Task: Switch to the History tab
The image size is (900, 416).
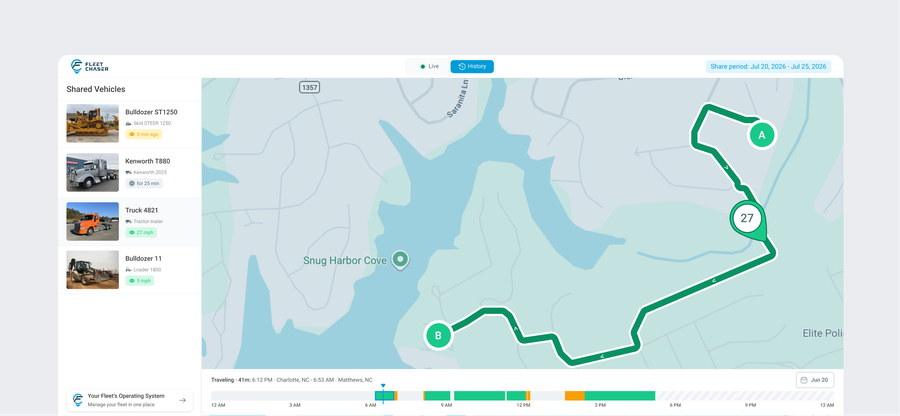Action: click(x=472, y=67)
